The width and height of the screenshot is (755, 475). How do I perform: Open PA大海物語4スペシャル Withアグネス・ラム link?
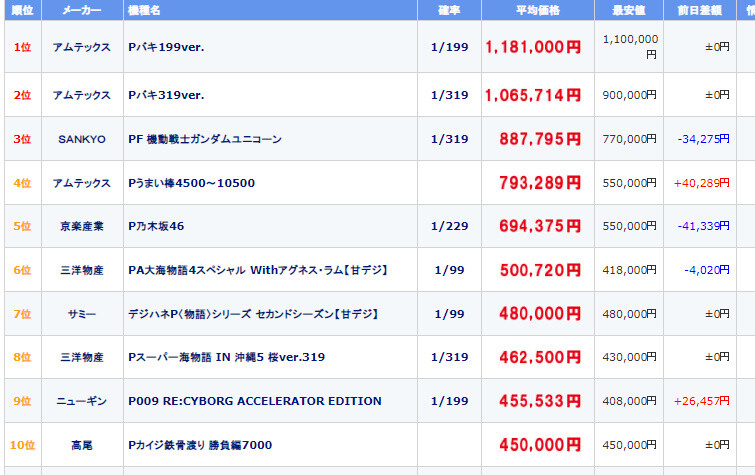(x=258, y=270)
